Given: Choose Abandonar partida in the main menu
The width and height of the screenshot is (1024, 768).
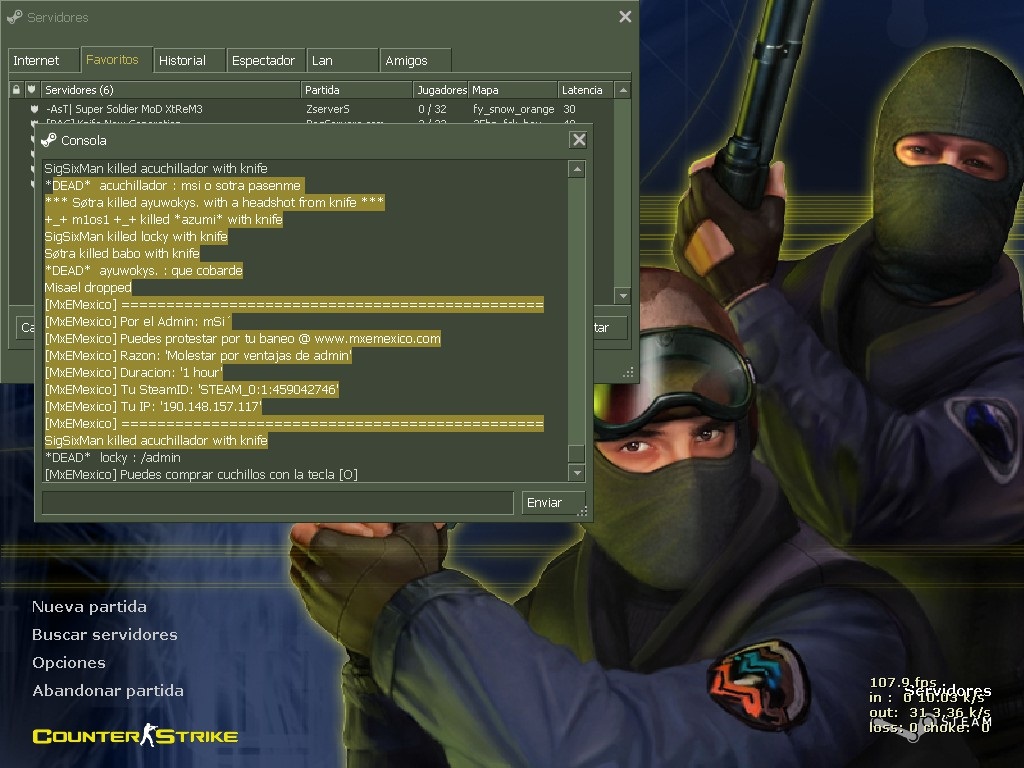Looking at the screenshot, I should [108, 691].
